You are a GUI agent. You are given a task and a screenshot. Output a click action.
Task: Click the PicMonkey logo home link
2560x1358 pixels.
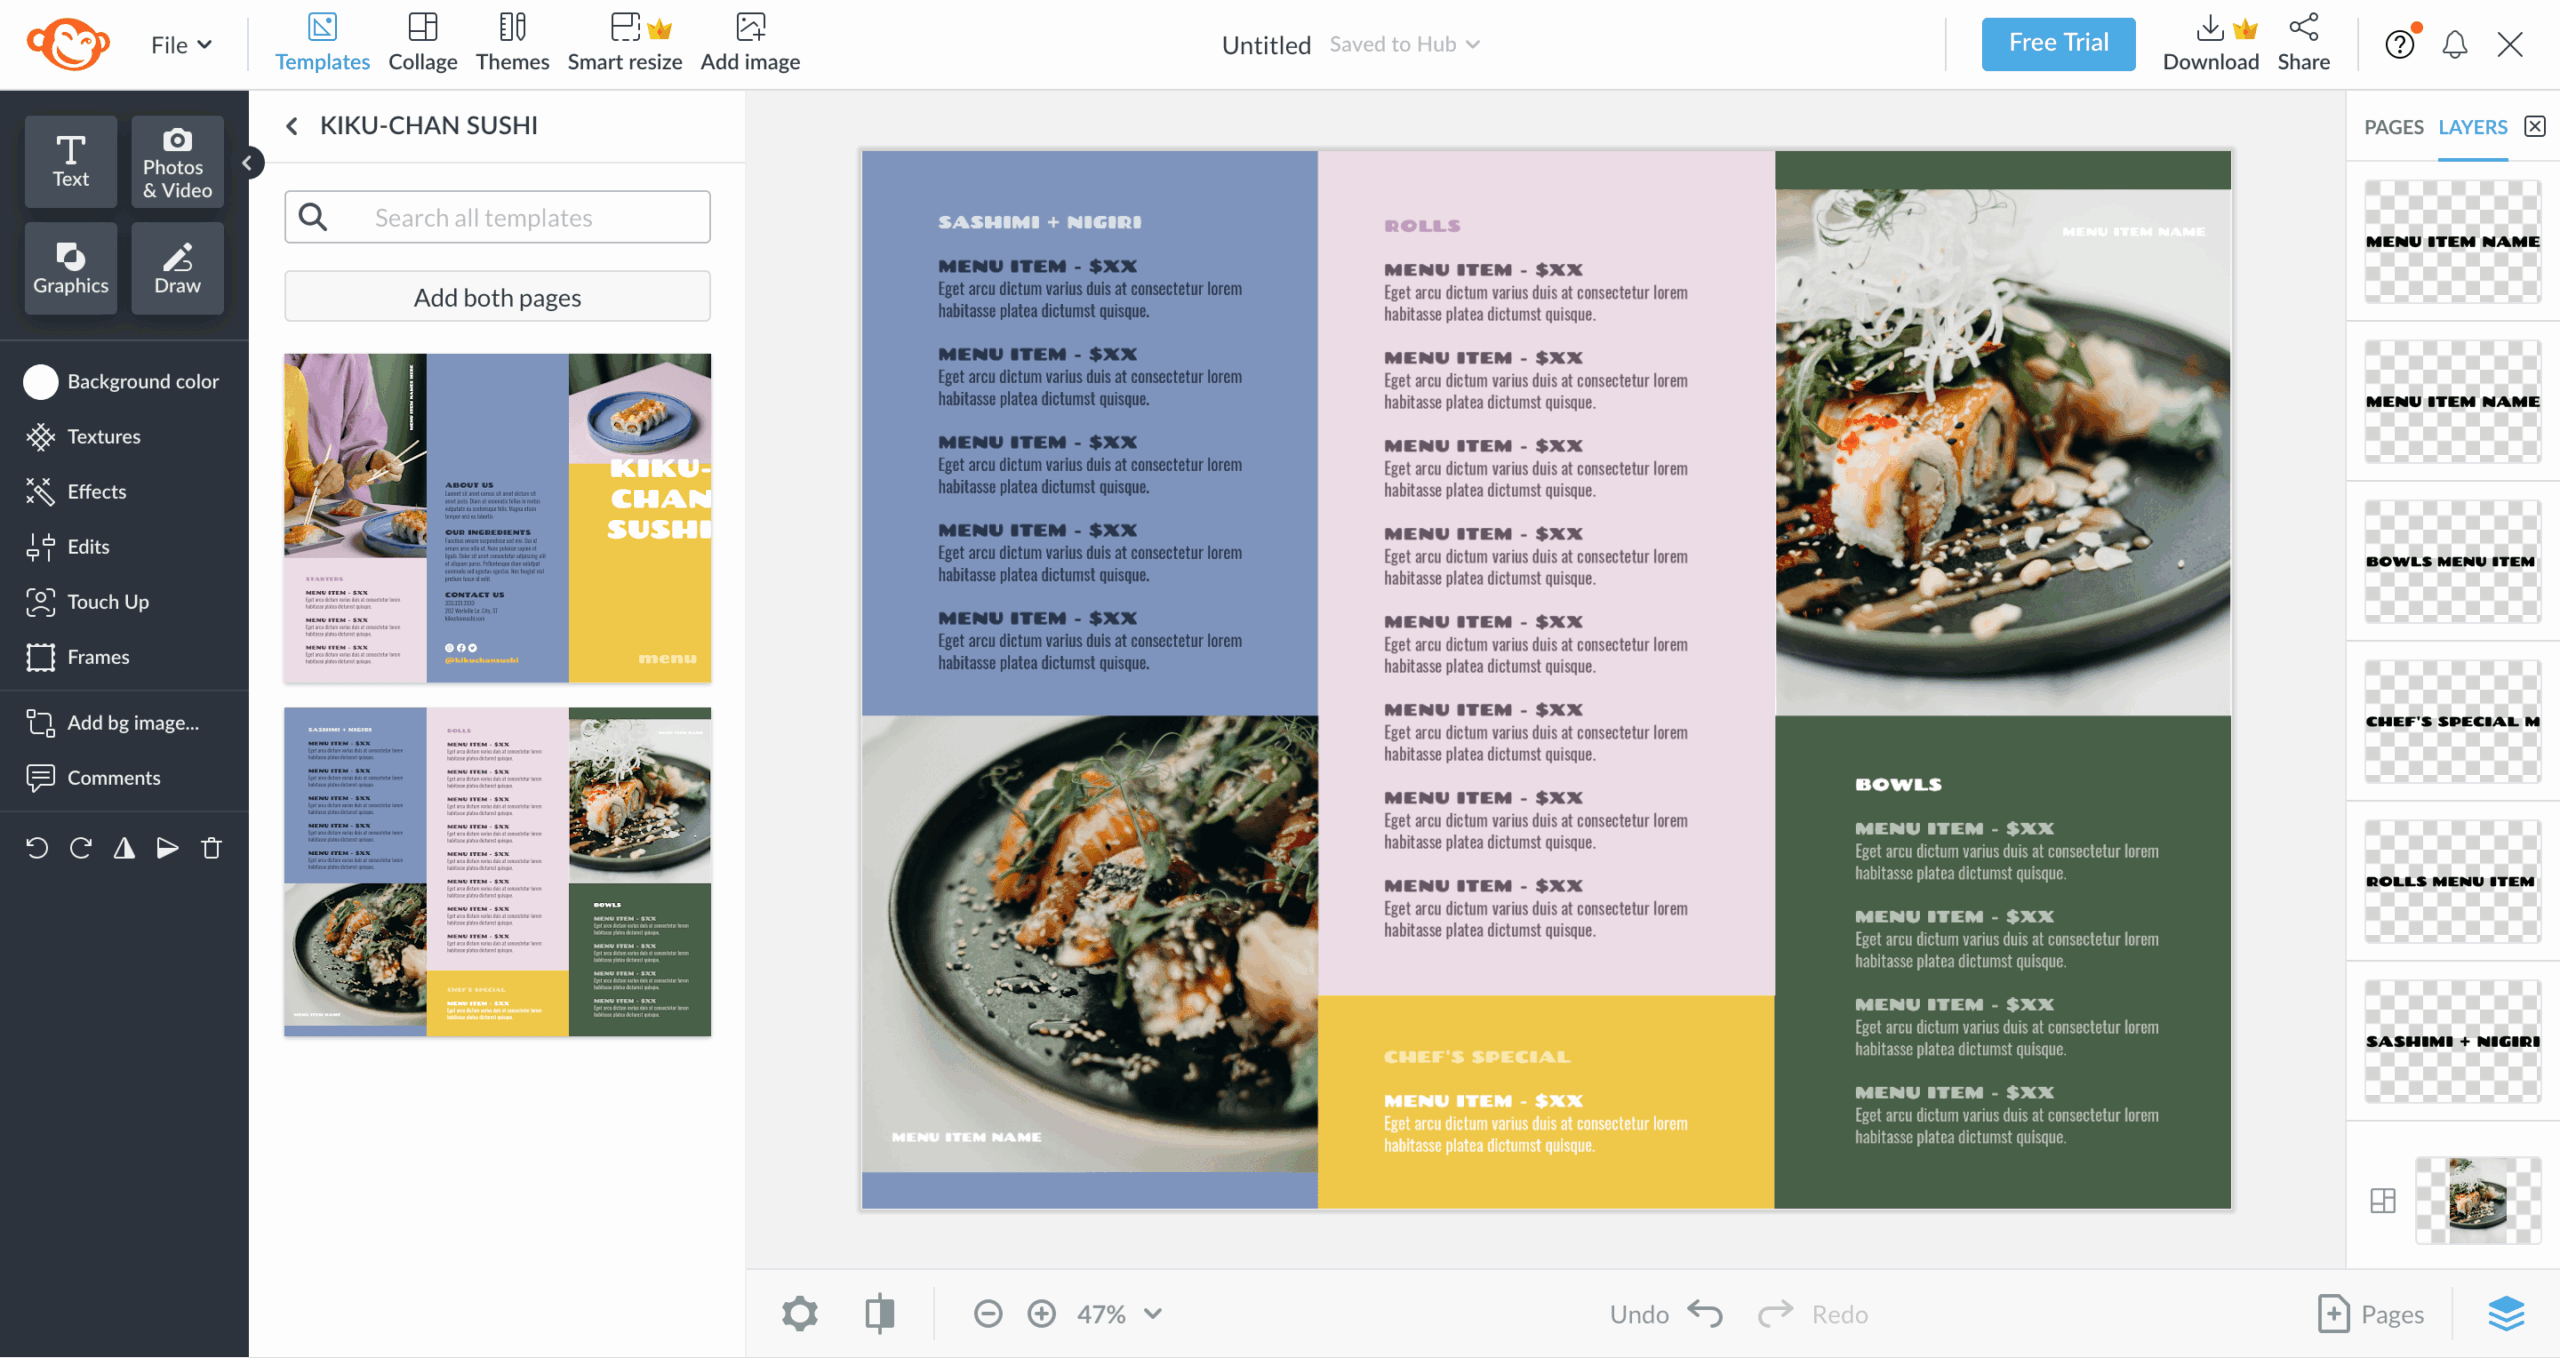point(68,44)
